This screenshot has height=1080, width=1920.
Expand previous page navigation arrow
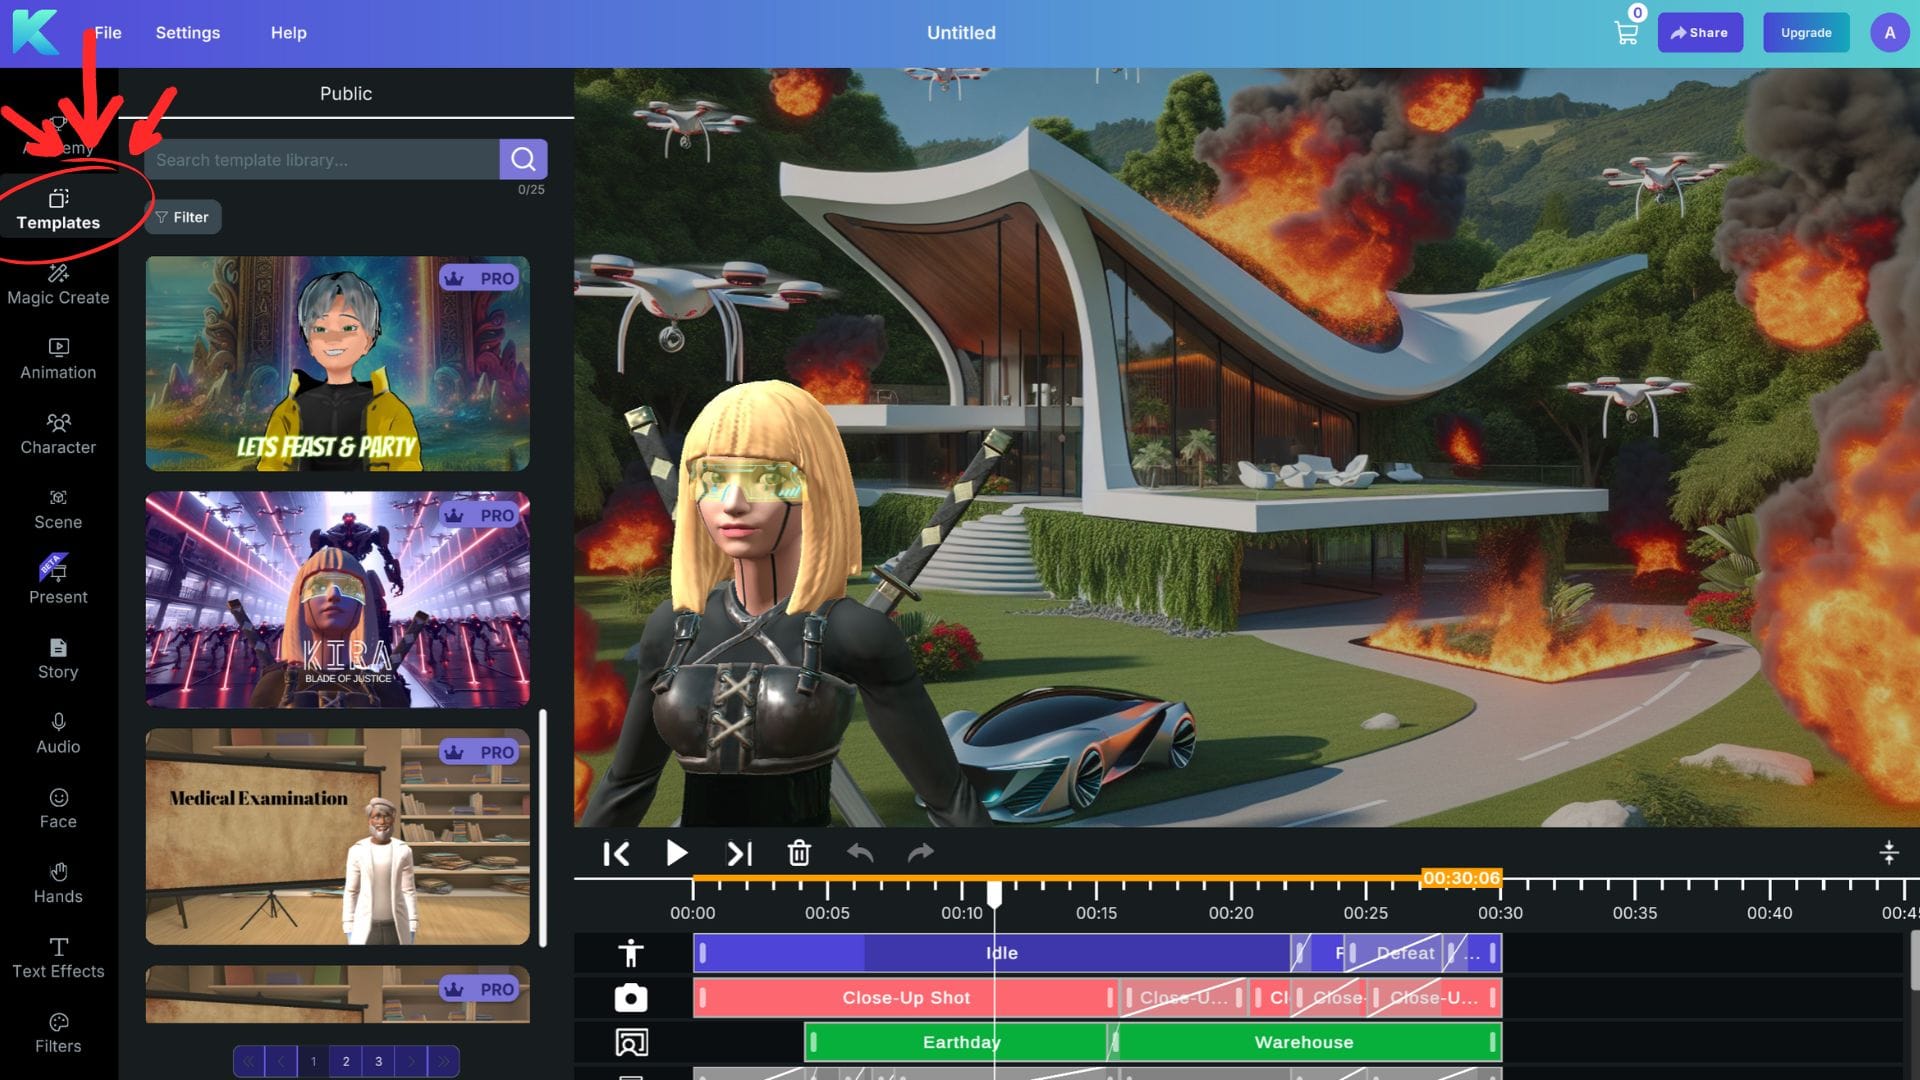click(281, 1059)
